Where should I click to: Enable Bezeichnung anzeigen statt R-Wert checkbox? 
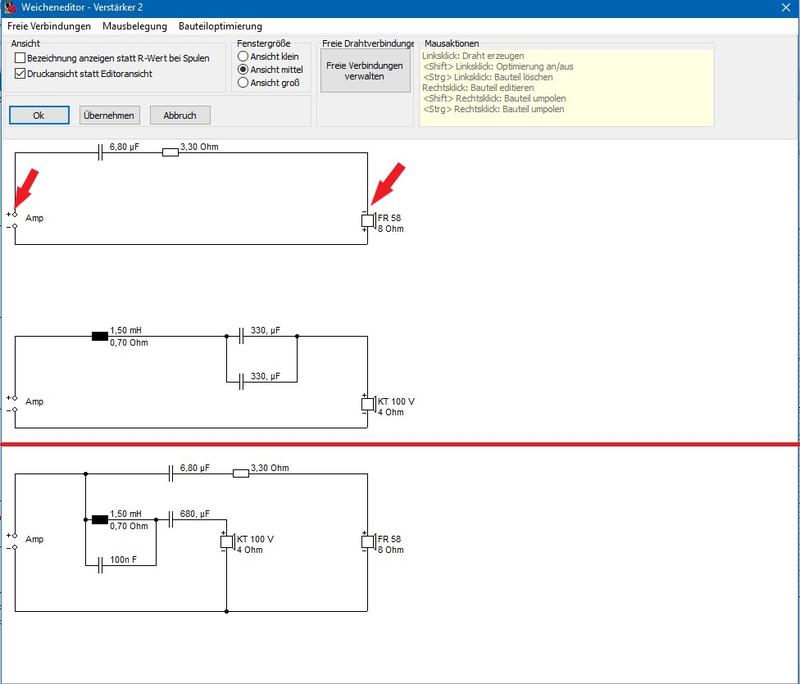pyautogui.click(x=112, y=58)
